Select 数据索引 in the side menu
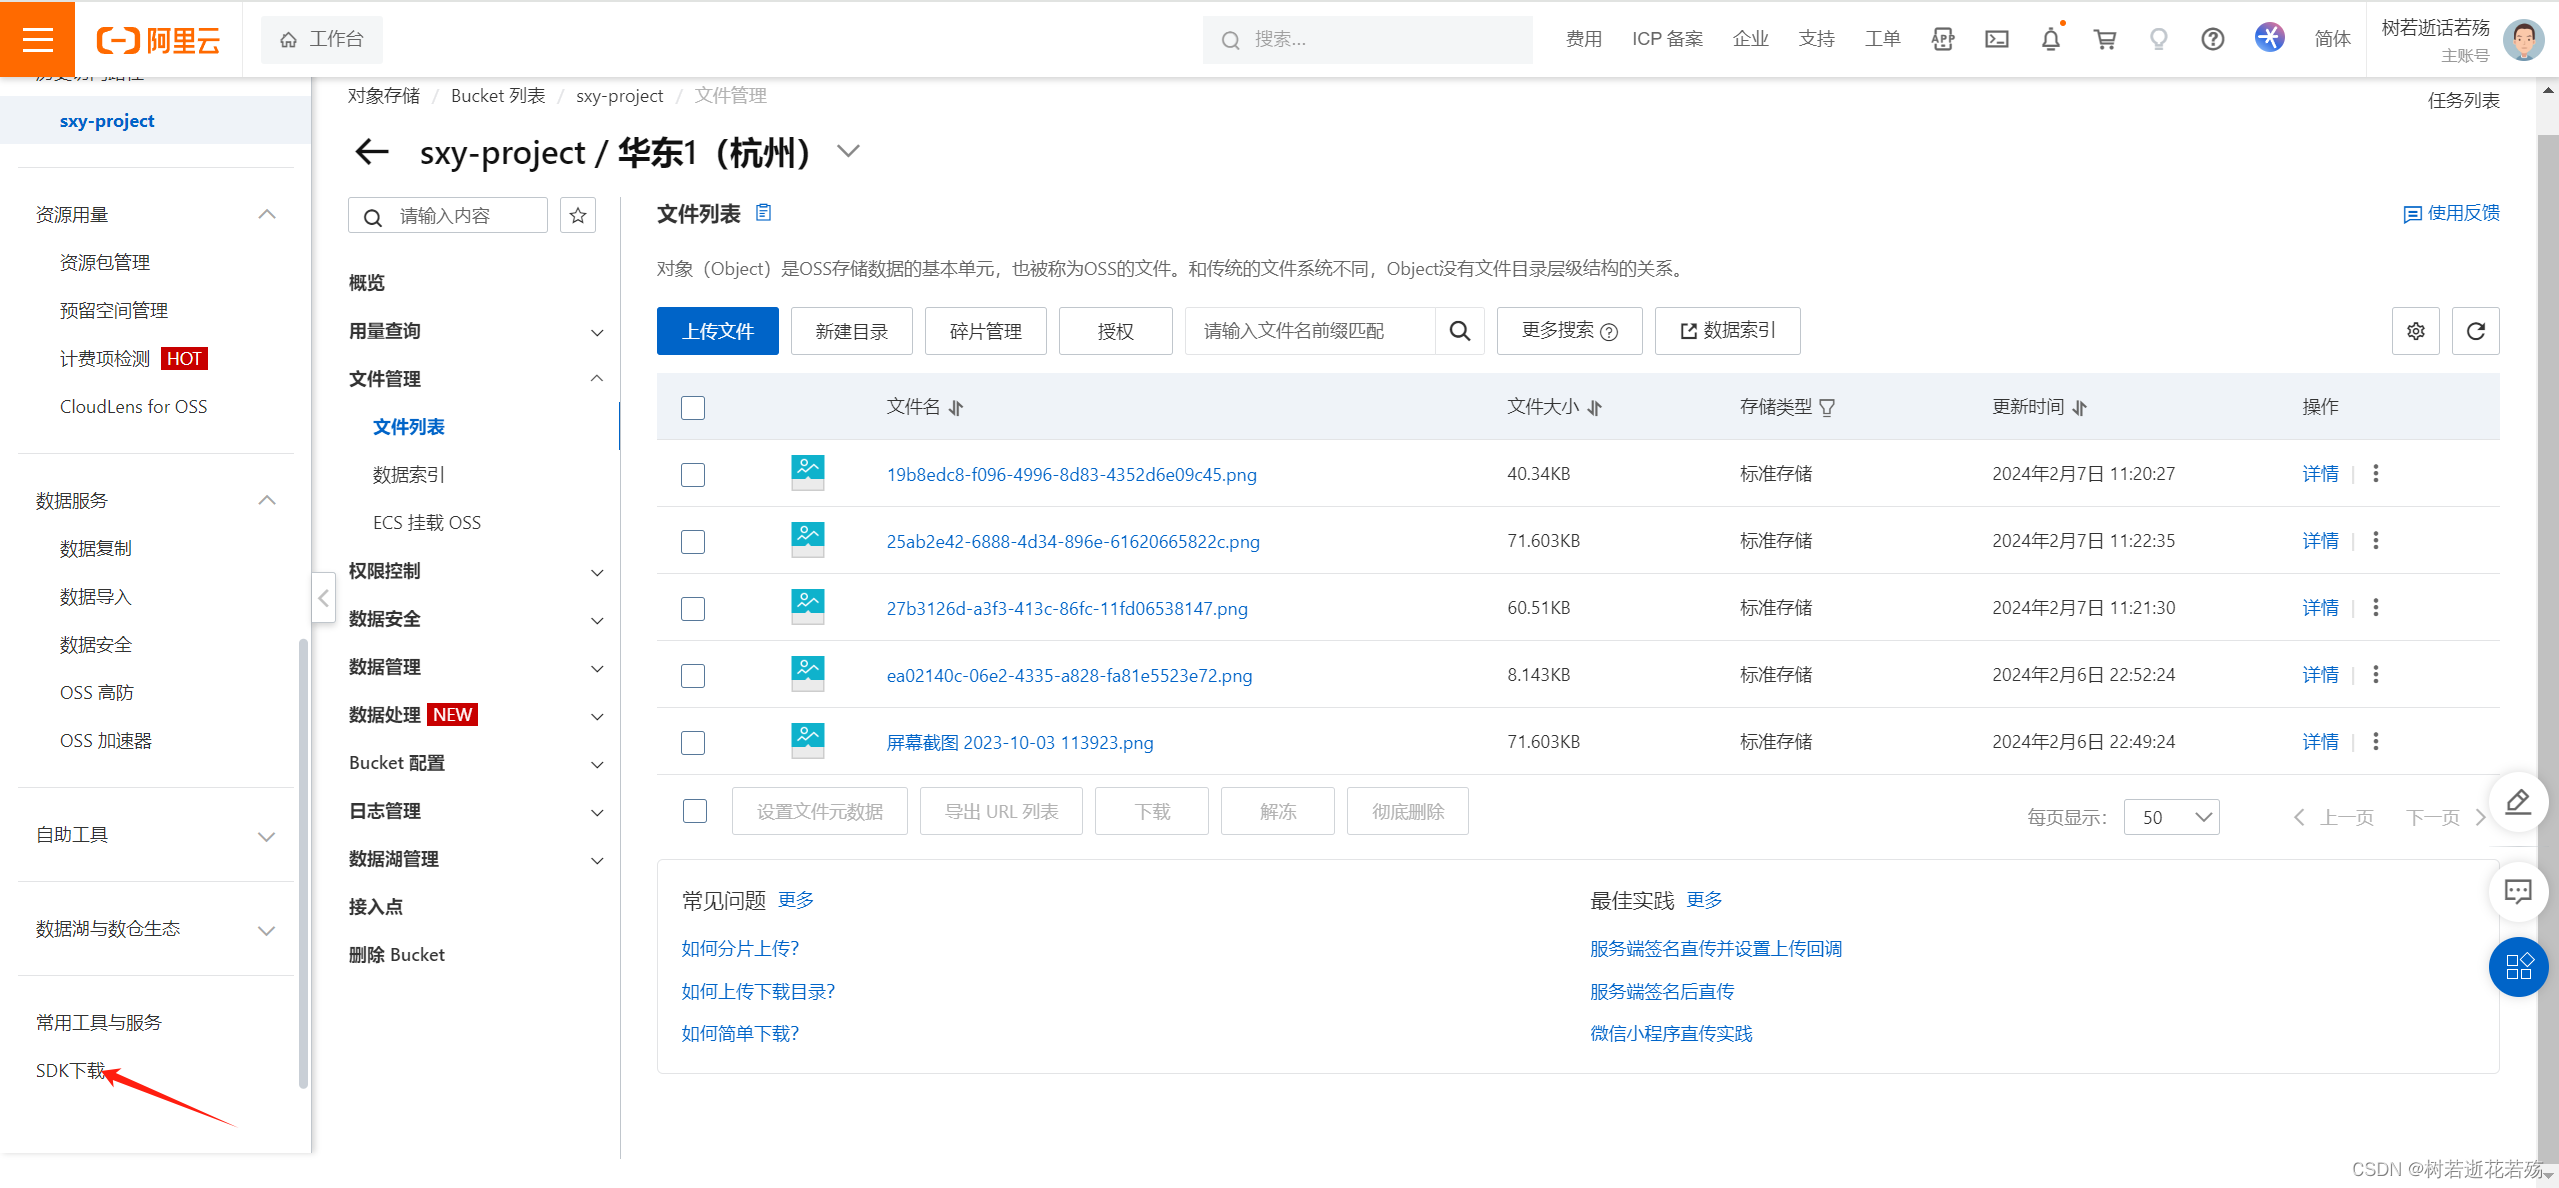This screenshot has width=2559, height=1188. pos(408,475)
